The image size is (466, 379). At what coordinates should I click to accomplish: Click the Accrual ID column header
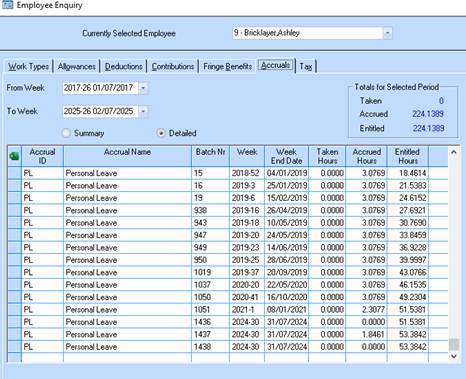[42, 156]
